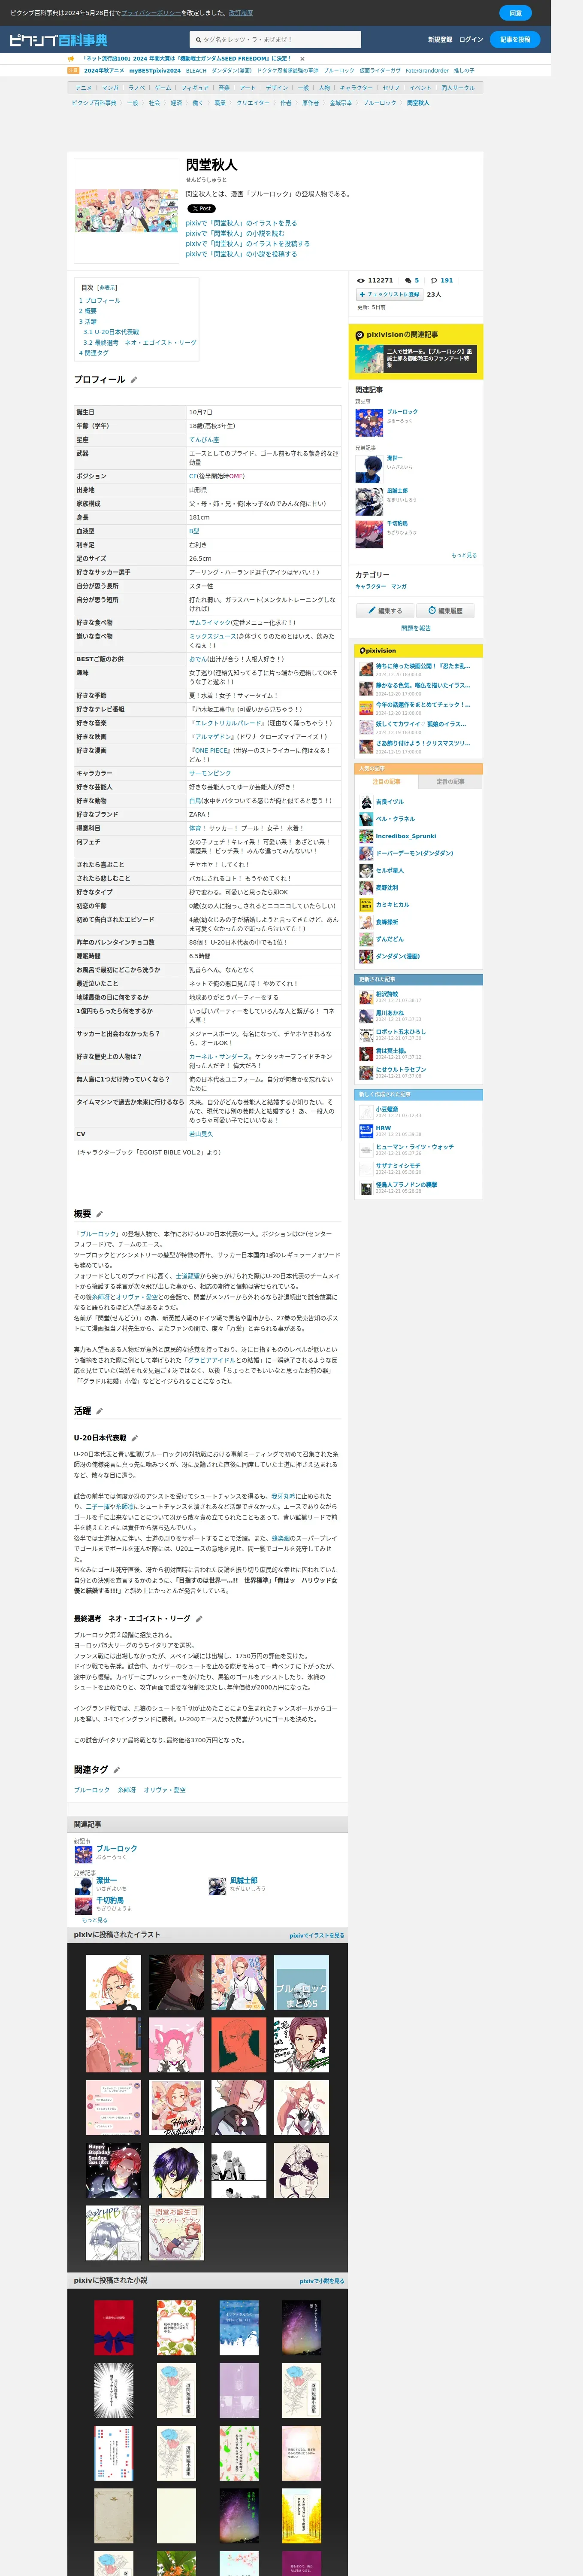
Task: Jump to '4 関連タグ' in contents
Action: click(94, 353)
